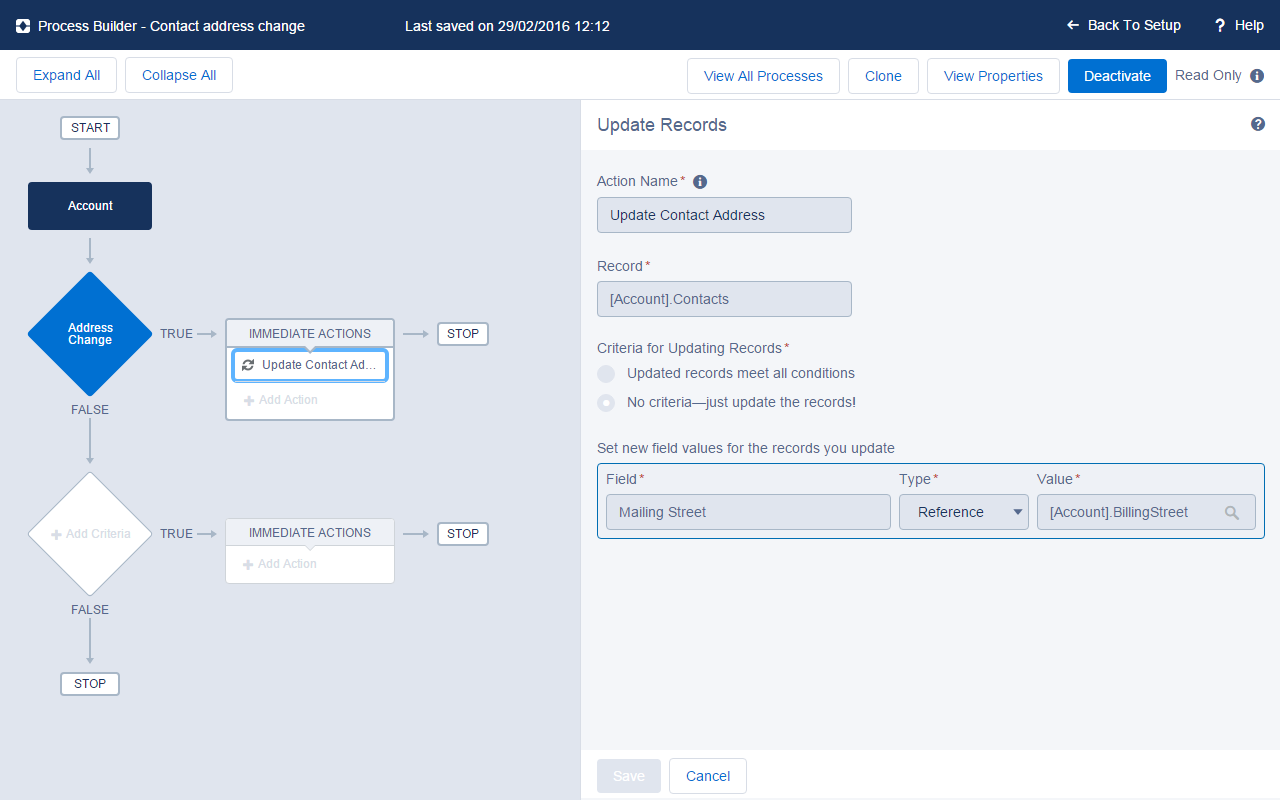Select 'Updated records meet all conditions' option
Viewport: 1280px width, 800px height.
click(x=606, y=374)
